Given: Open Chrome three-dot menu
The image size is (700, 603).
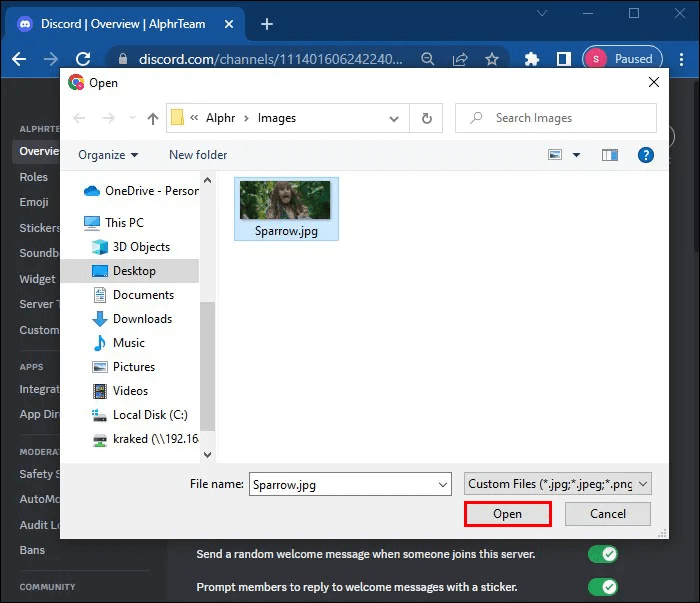Looking at the screenshot, I should 681,59.
